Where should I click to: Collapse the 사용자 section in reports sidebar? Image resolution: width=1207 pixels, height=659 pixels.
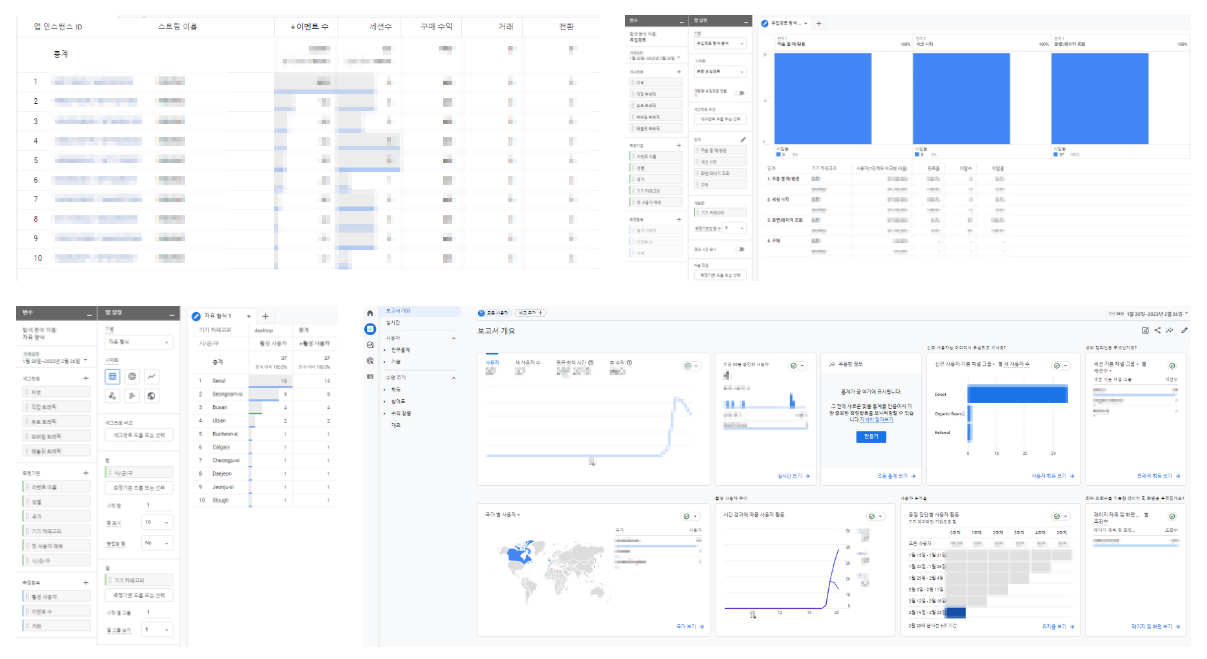tap(453, 338)
